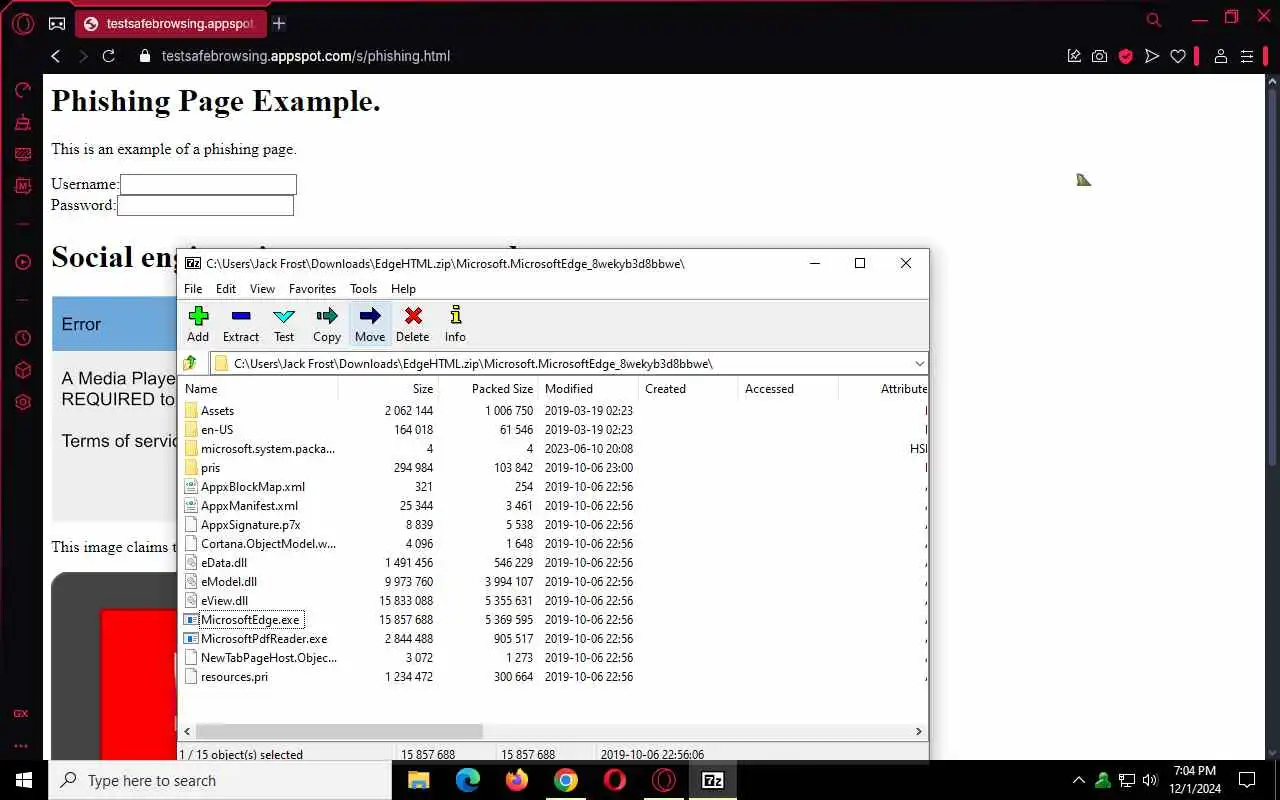
Task: Open sidebar Extensions cube icon
Action: point(23,370)
